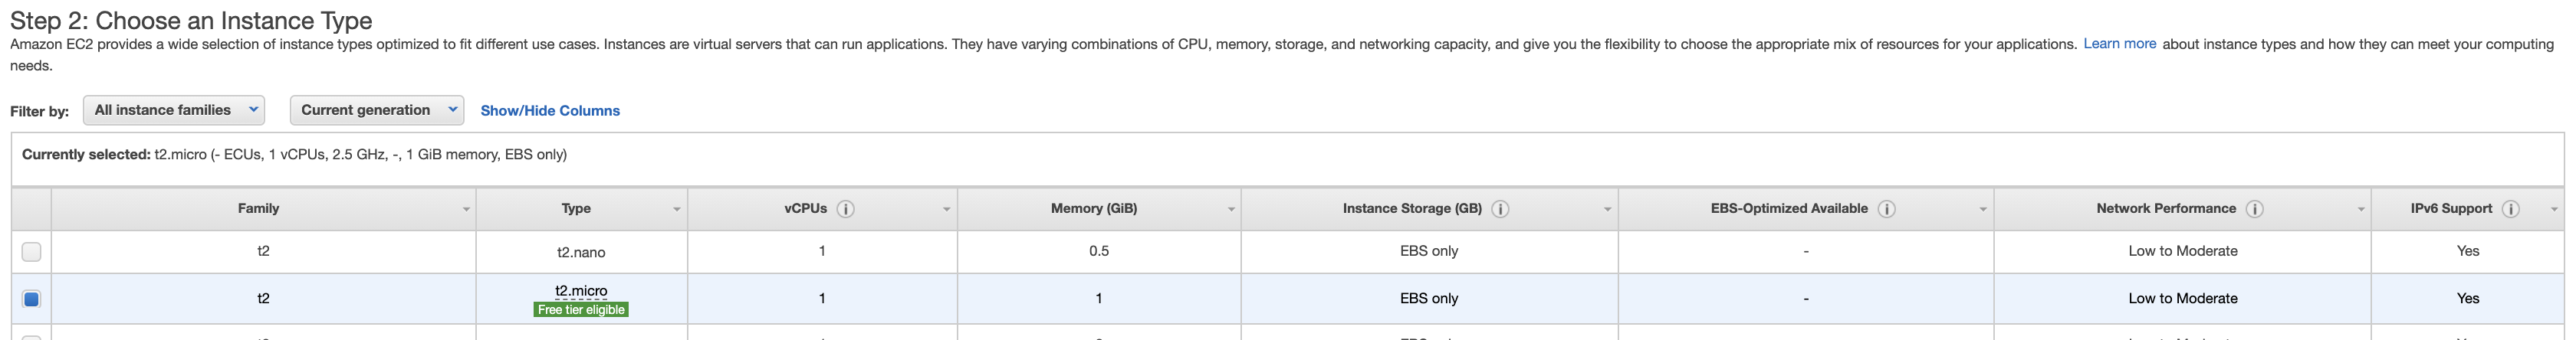2576x340 pixels.
Task: Click the Network Performance column header
Action: click(2165, 209)
